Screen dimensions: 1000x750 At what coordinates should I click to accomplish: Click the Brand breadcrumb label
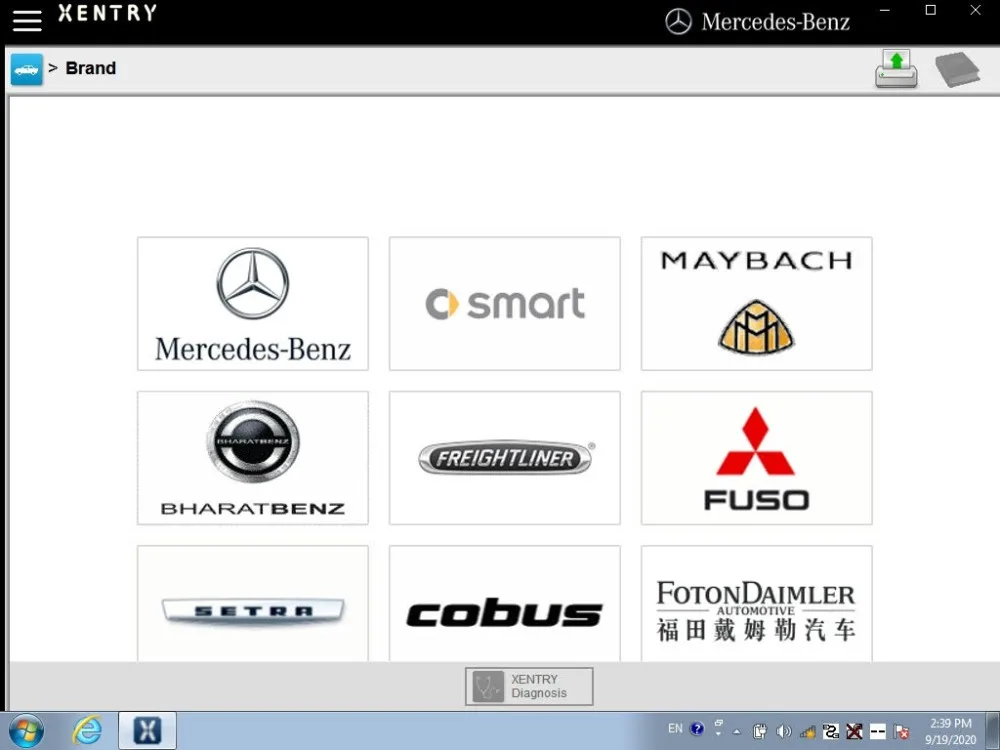(x=91, y=68)
